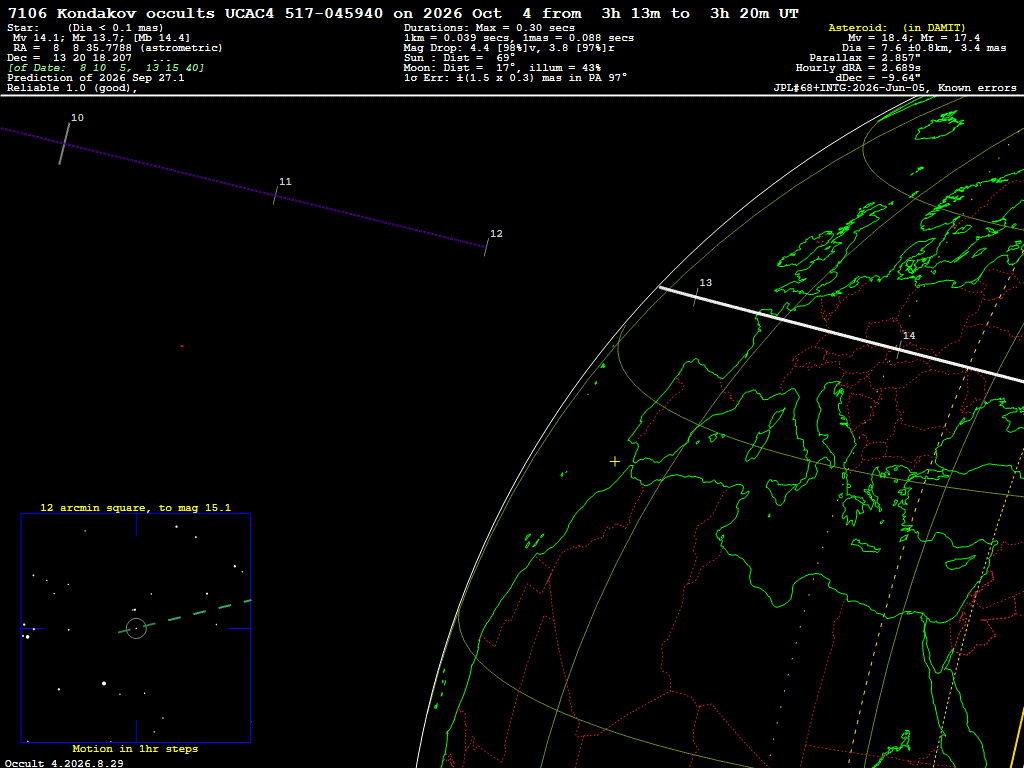
Task: Click the 'Prediction of 2026 Sep 27.1' text
Action: 95,78
